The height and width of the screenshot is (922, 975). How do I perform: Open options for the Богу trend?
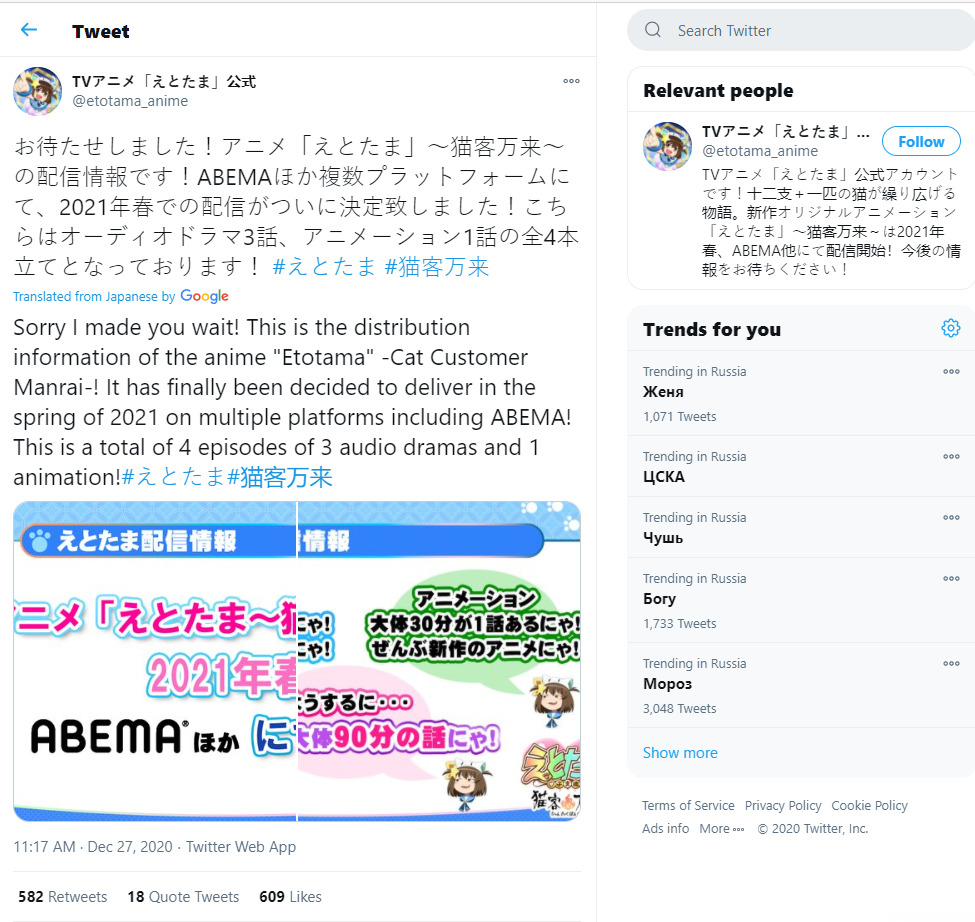click(951, 578)
